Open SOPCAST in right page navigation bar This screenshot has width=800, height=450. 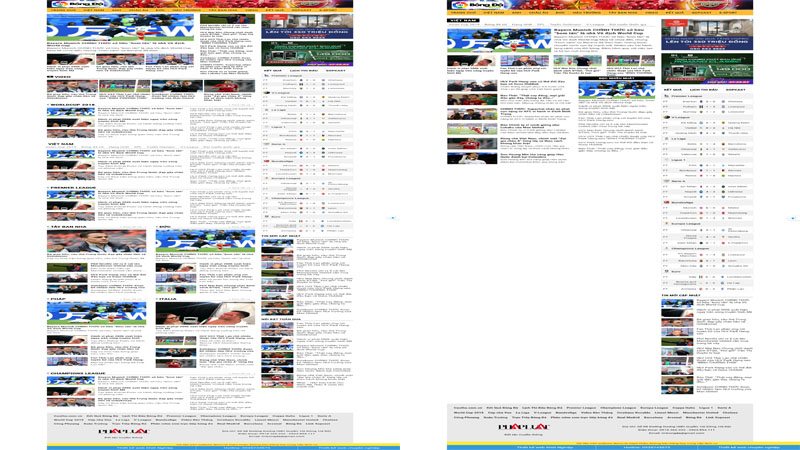point(702,13)
